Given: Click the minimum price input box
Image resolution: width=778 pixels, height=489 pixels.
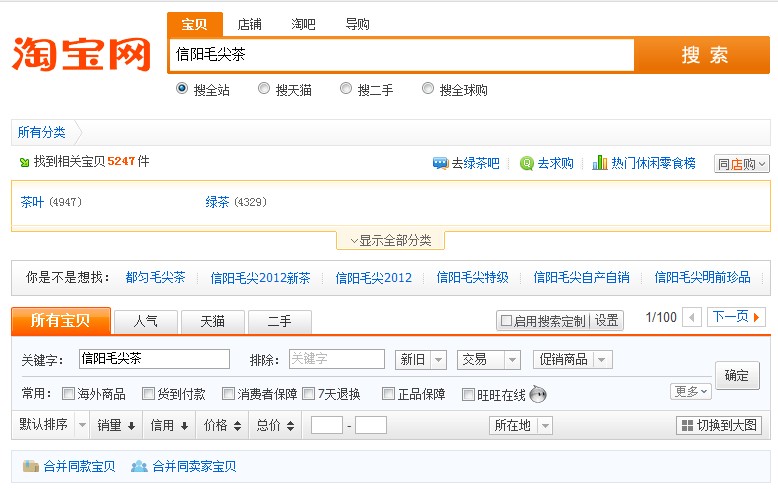Looking at the screenshot, I should coord(326,426).
